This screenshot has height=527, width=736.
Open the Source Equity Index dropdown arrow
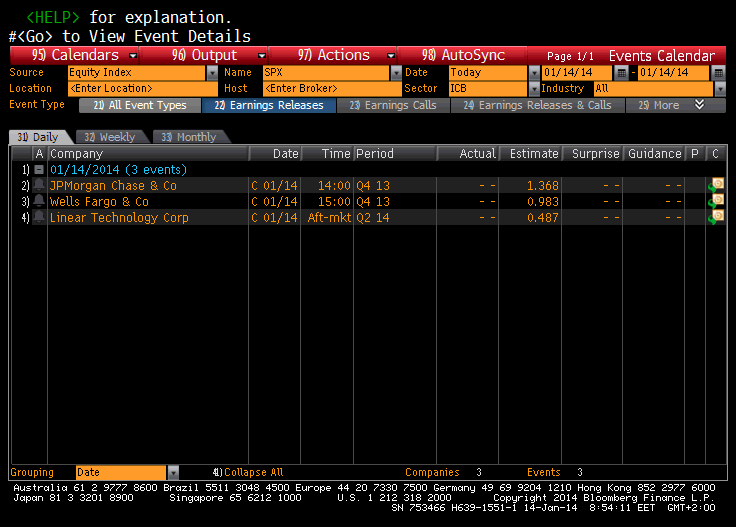(212, 73)
